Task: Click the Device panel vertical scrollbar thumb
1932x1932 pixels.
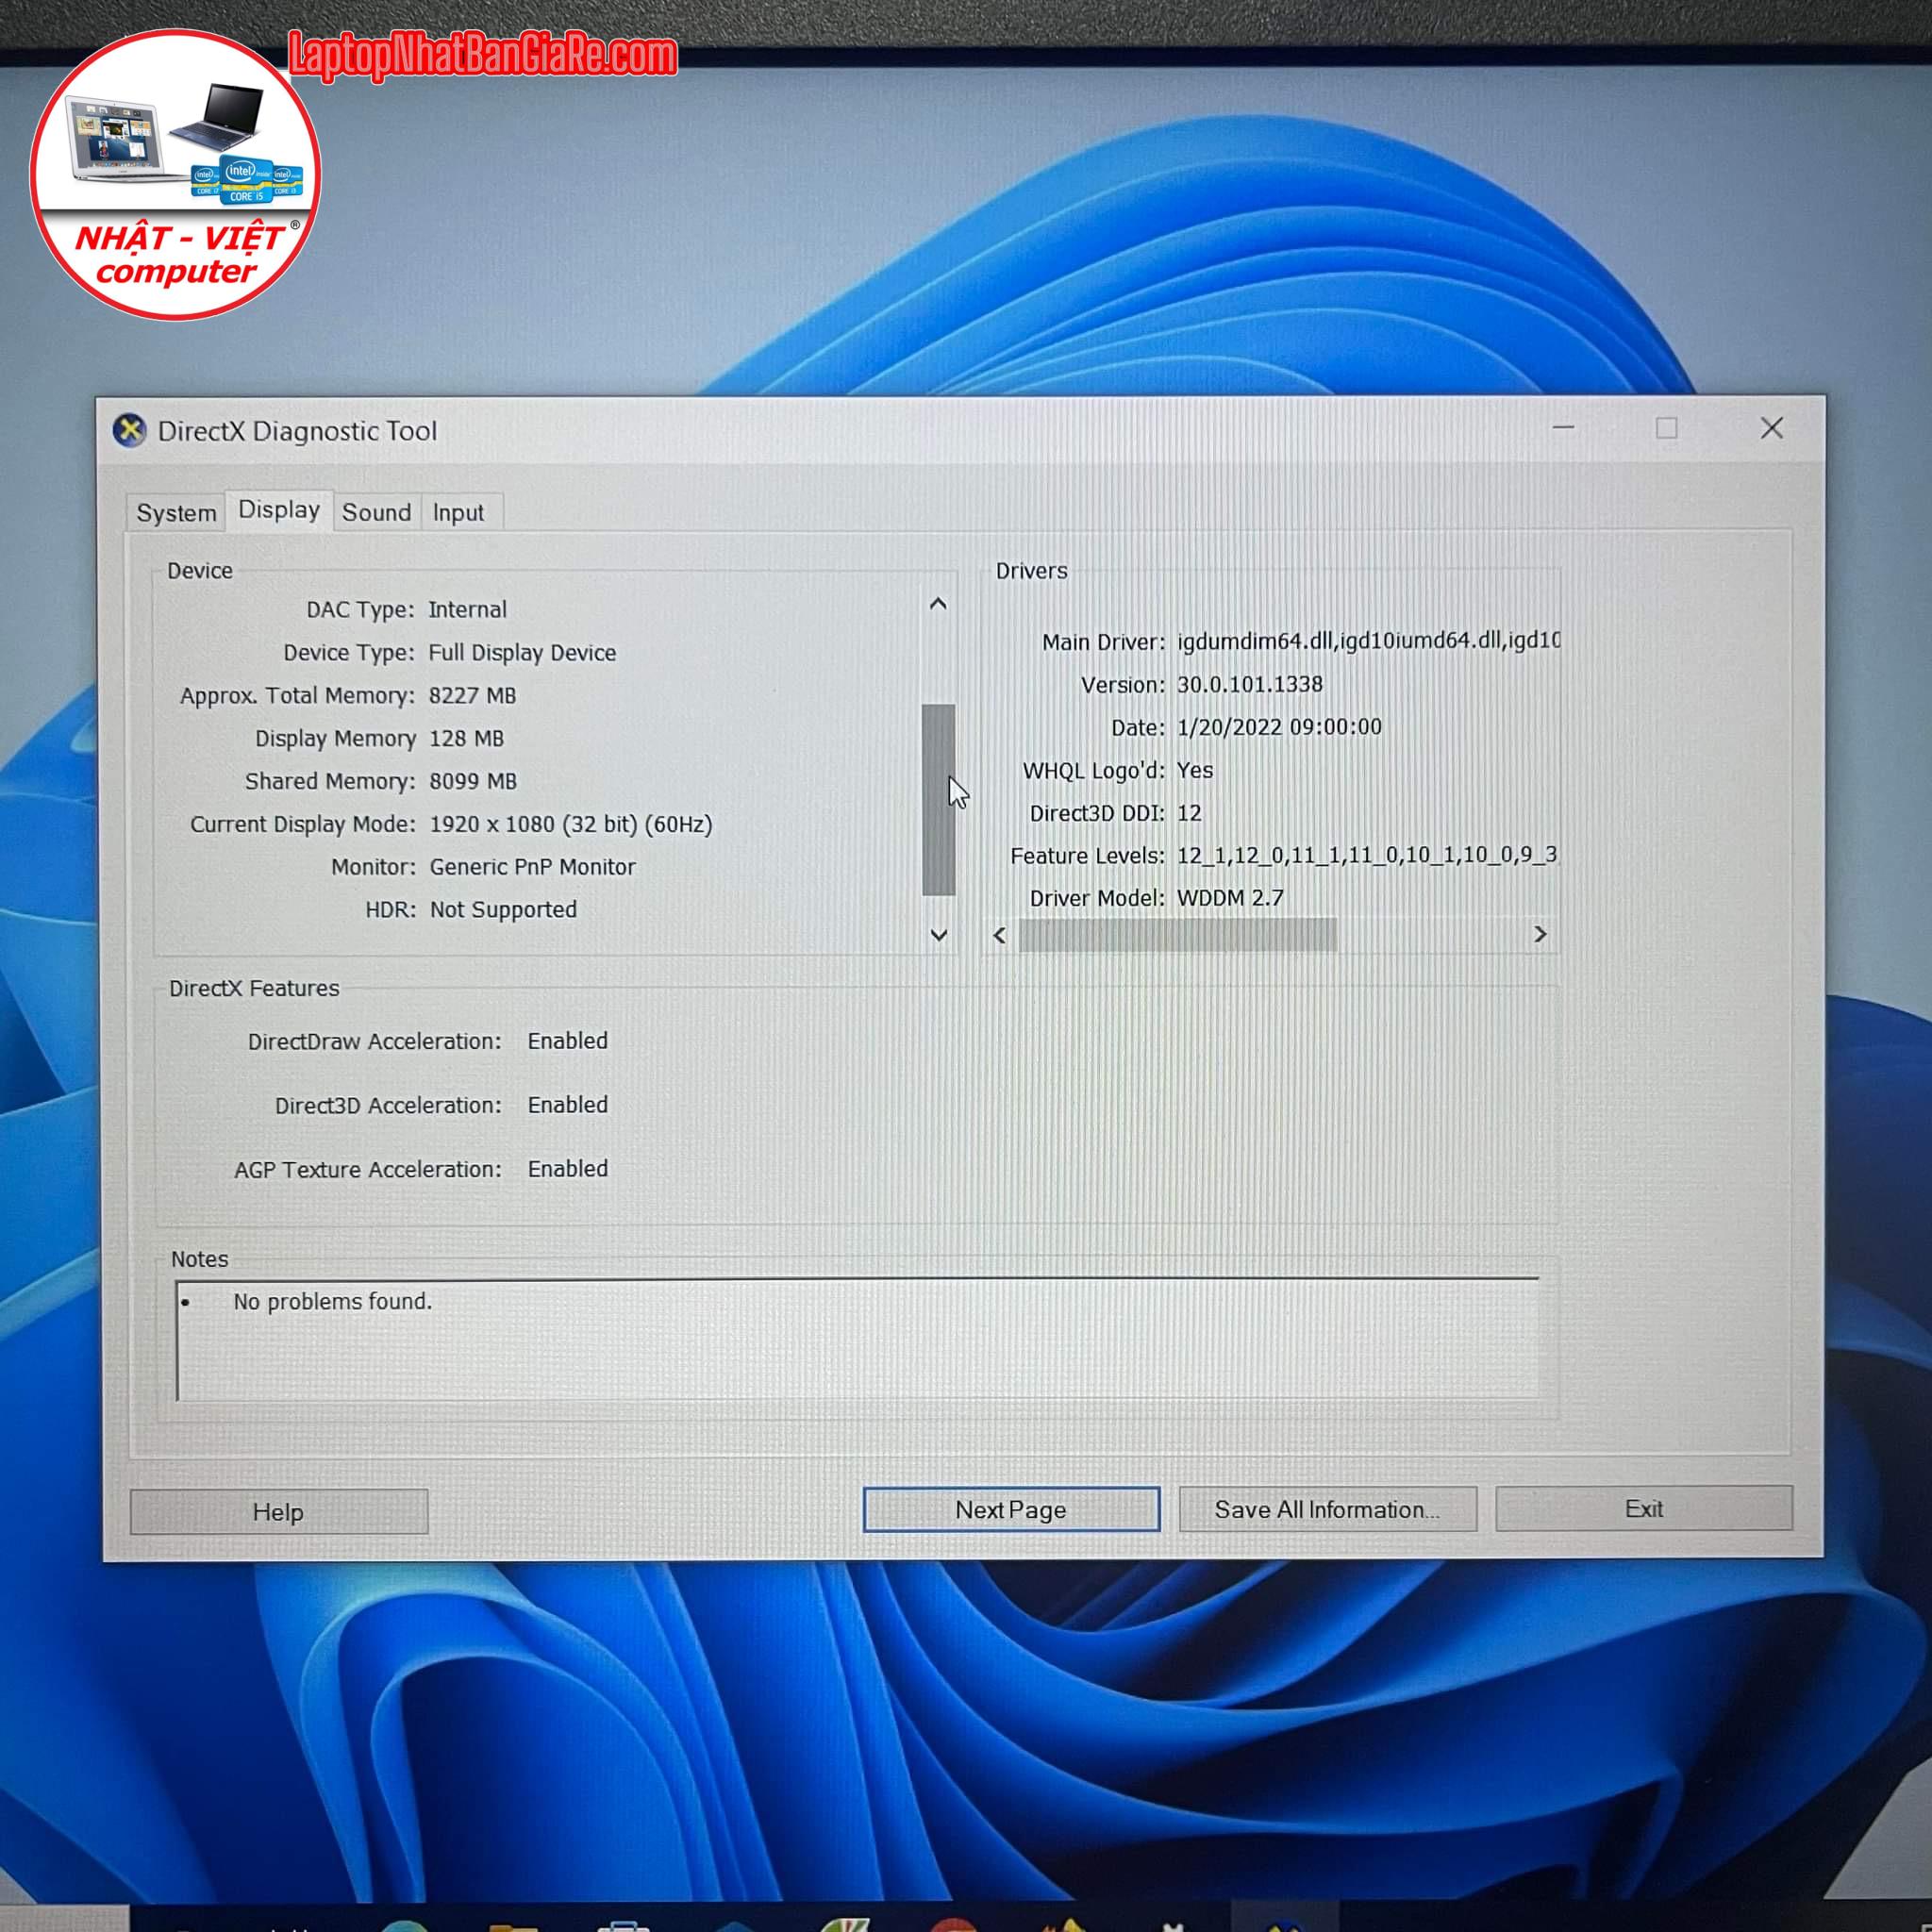Action: (937, 800)
